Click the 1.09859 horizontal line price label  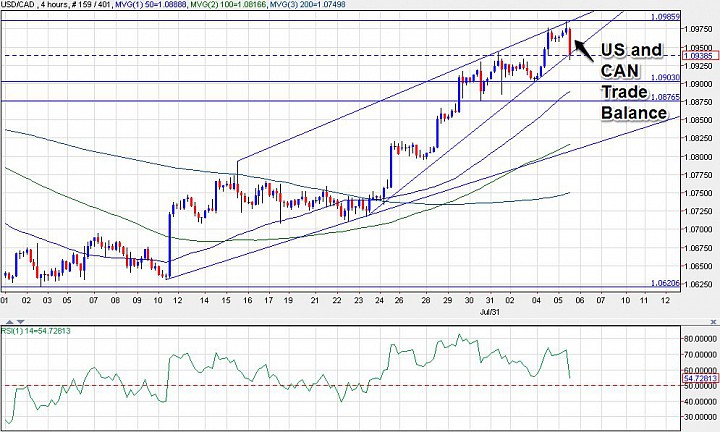(665, 17)
